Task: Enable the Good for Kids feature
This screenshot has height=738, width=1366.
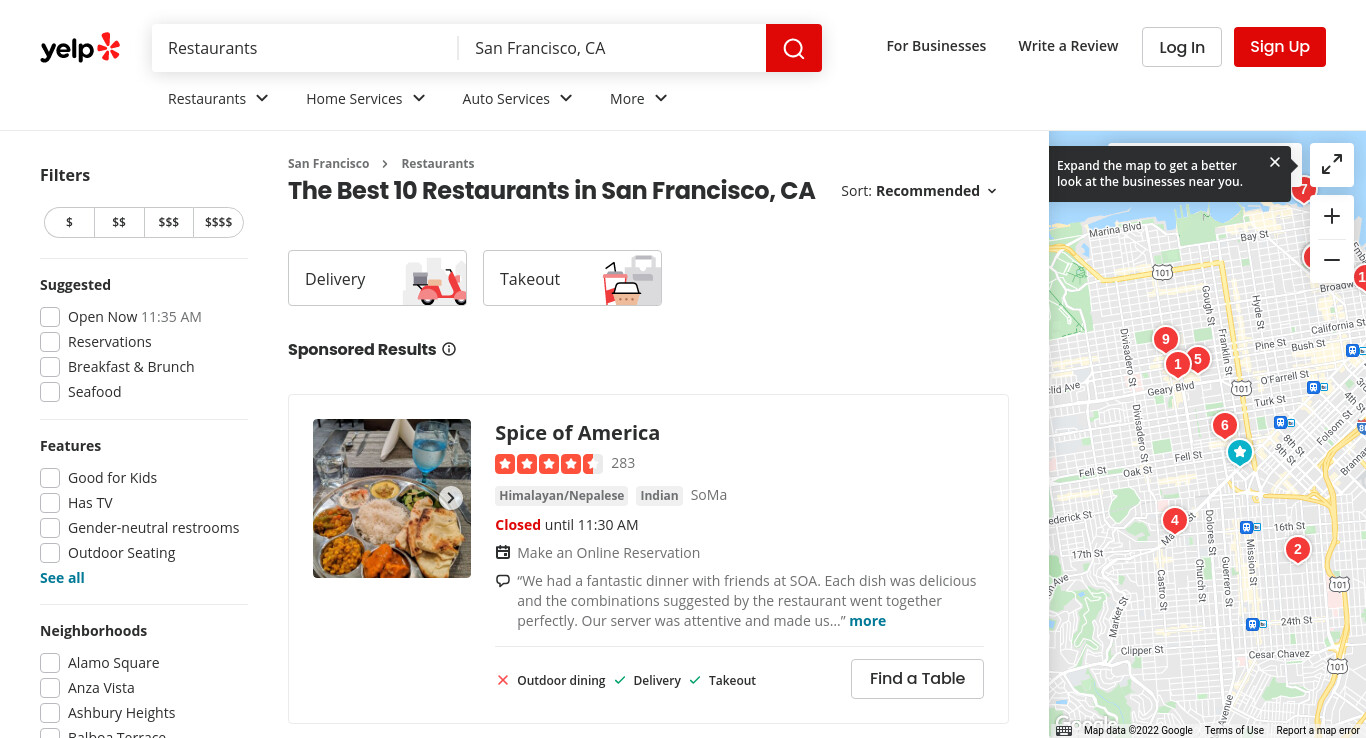Action: (50, 478)
